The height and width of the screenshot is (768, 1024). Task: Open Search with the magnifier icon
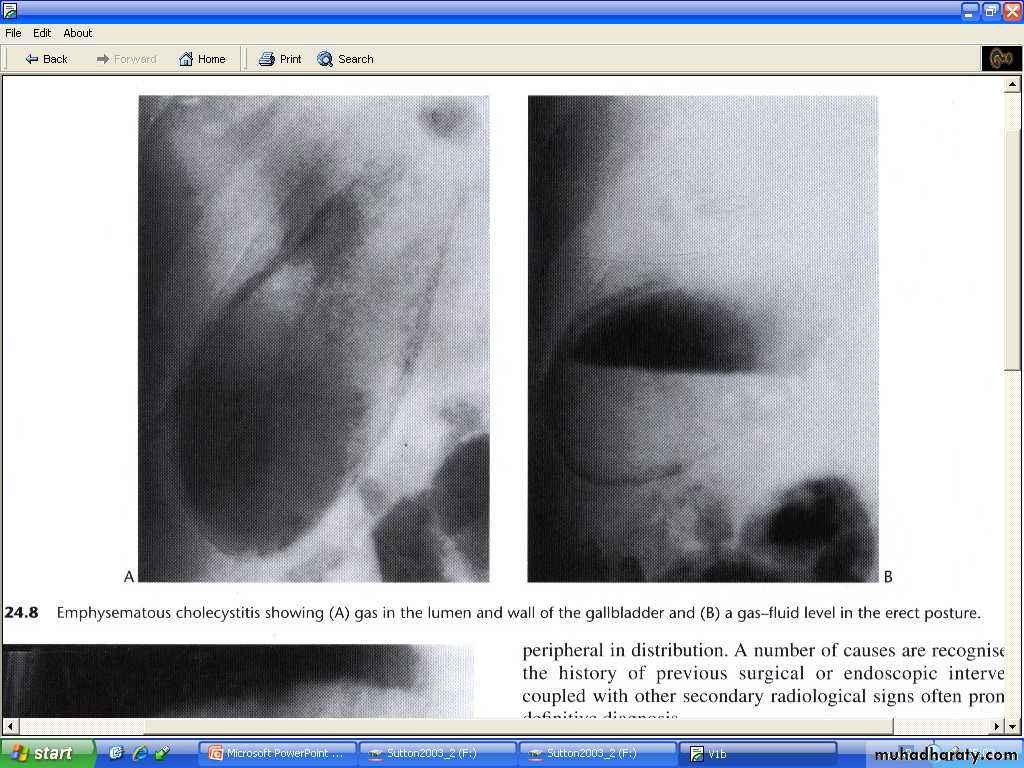pyautogui.click(x=345, y=59)
